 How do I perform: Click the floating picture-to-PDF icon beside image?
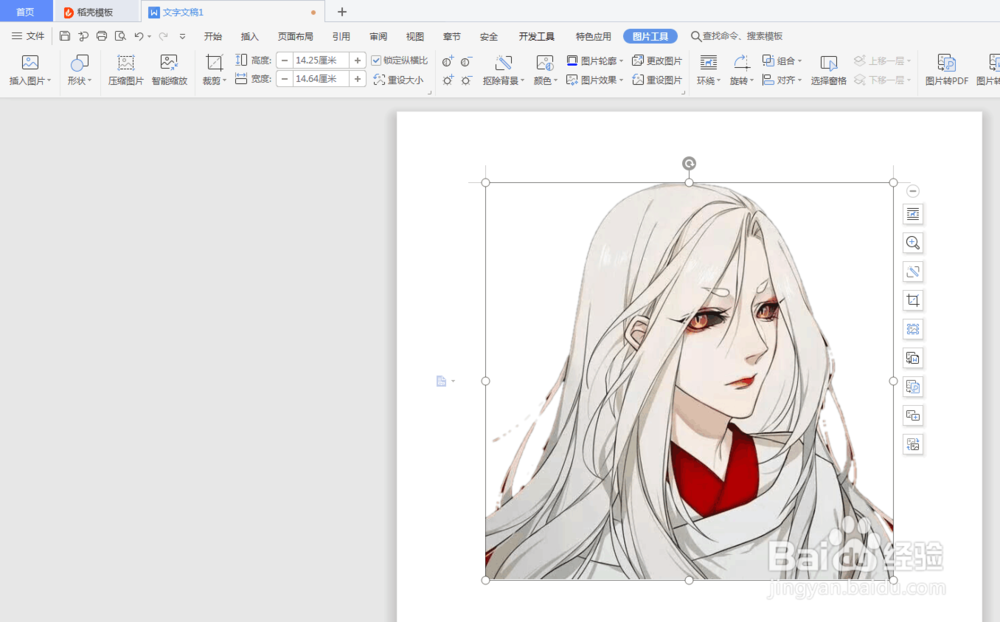[913, 387]
